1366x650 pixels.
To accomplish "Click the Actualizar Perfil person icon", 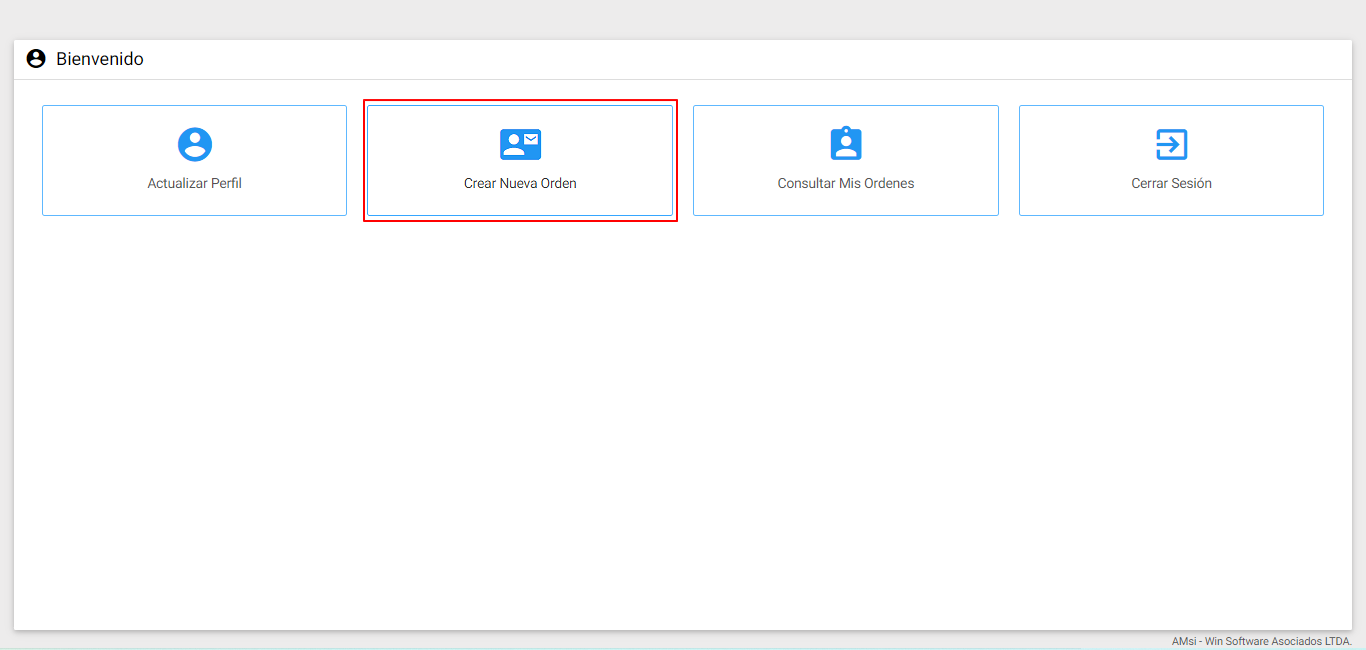I will pyautogui.click(x=195, y=144).
